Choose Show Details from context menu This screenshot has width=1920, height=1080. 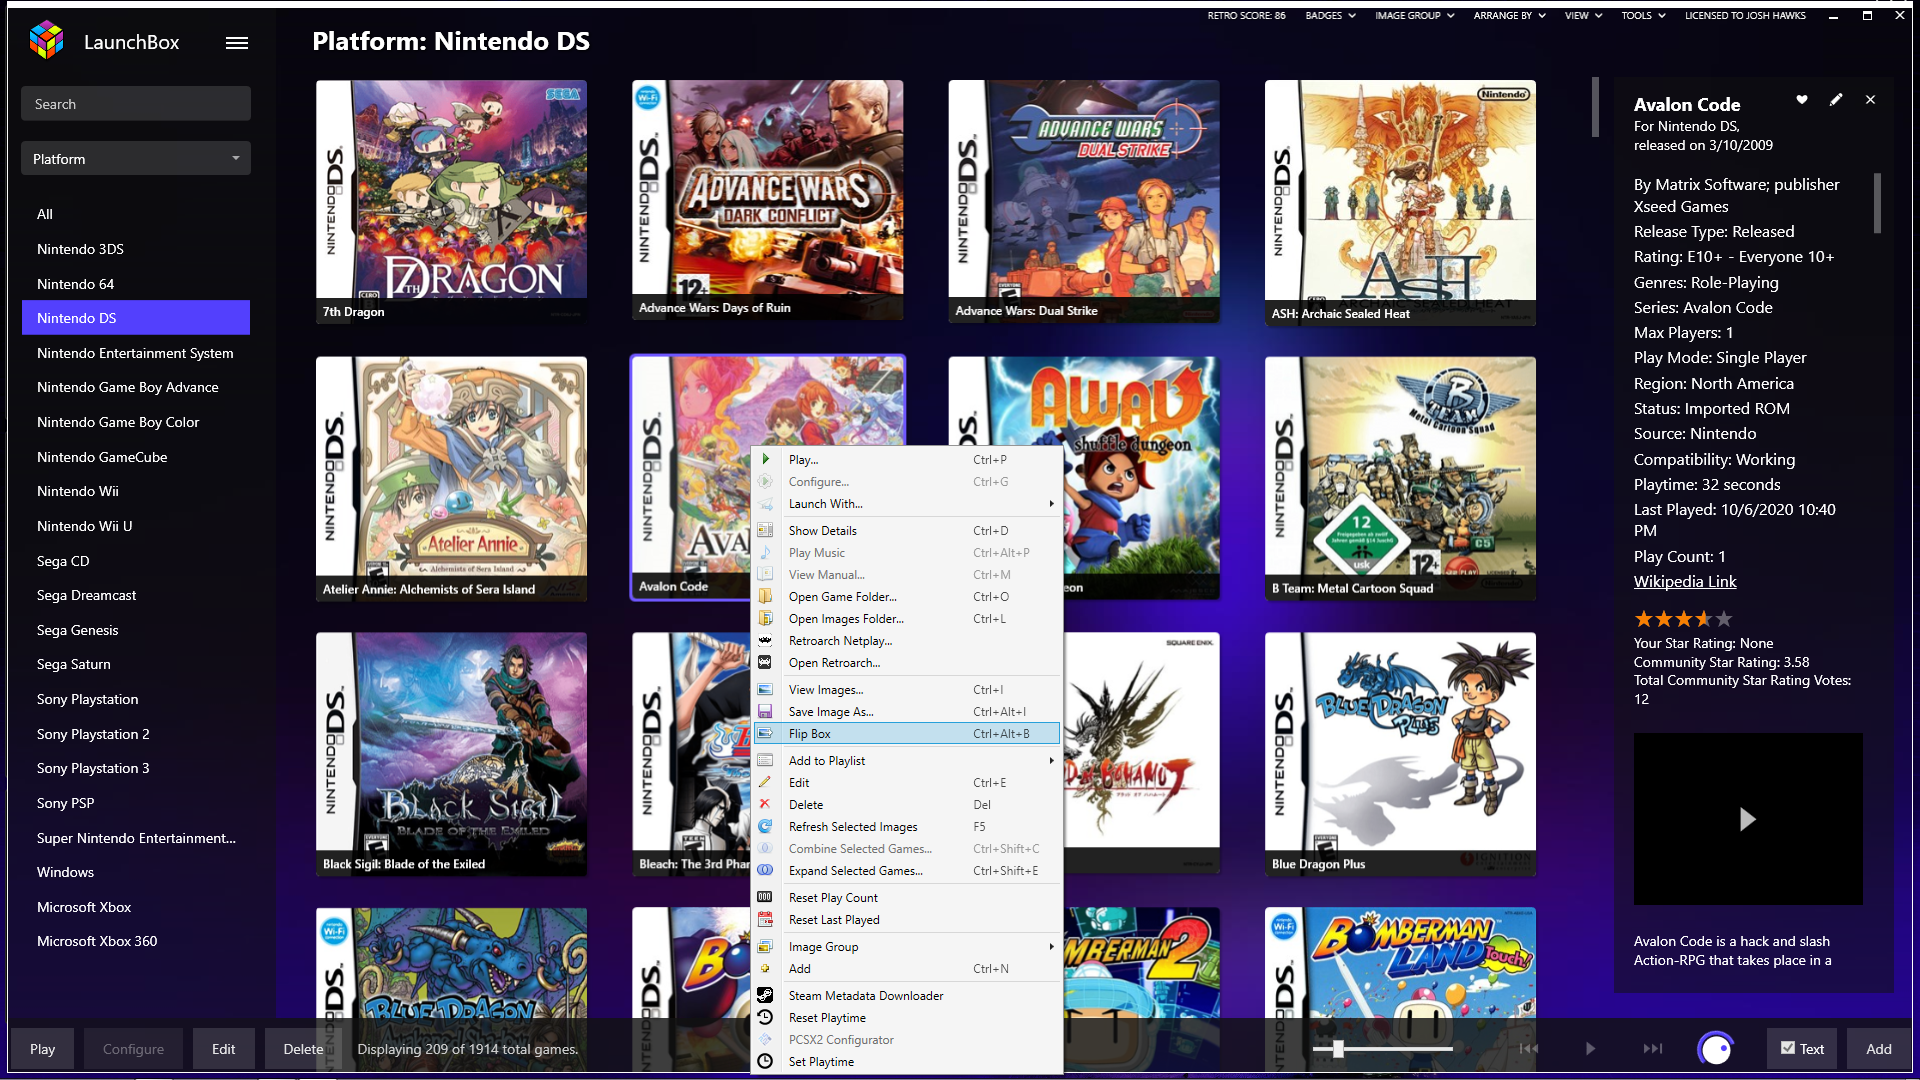click(907, 530)
